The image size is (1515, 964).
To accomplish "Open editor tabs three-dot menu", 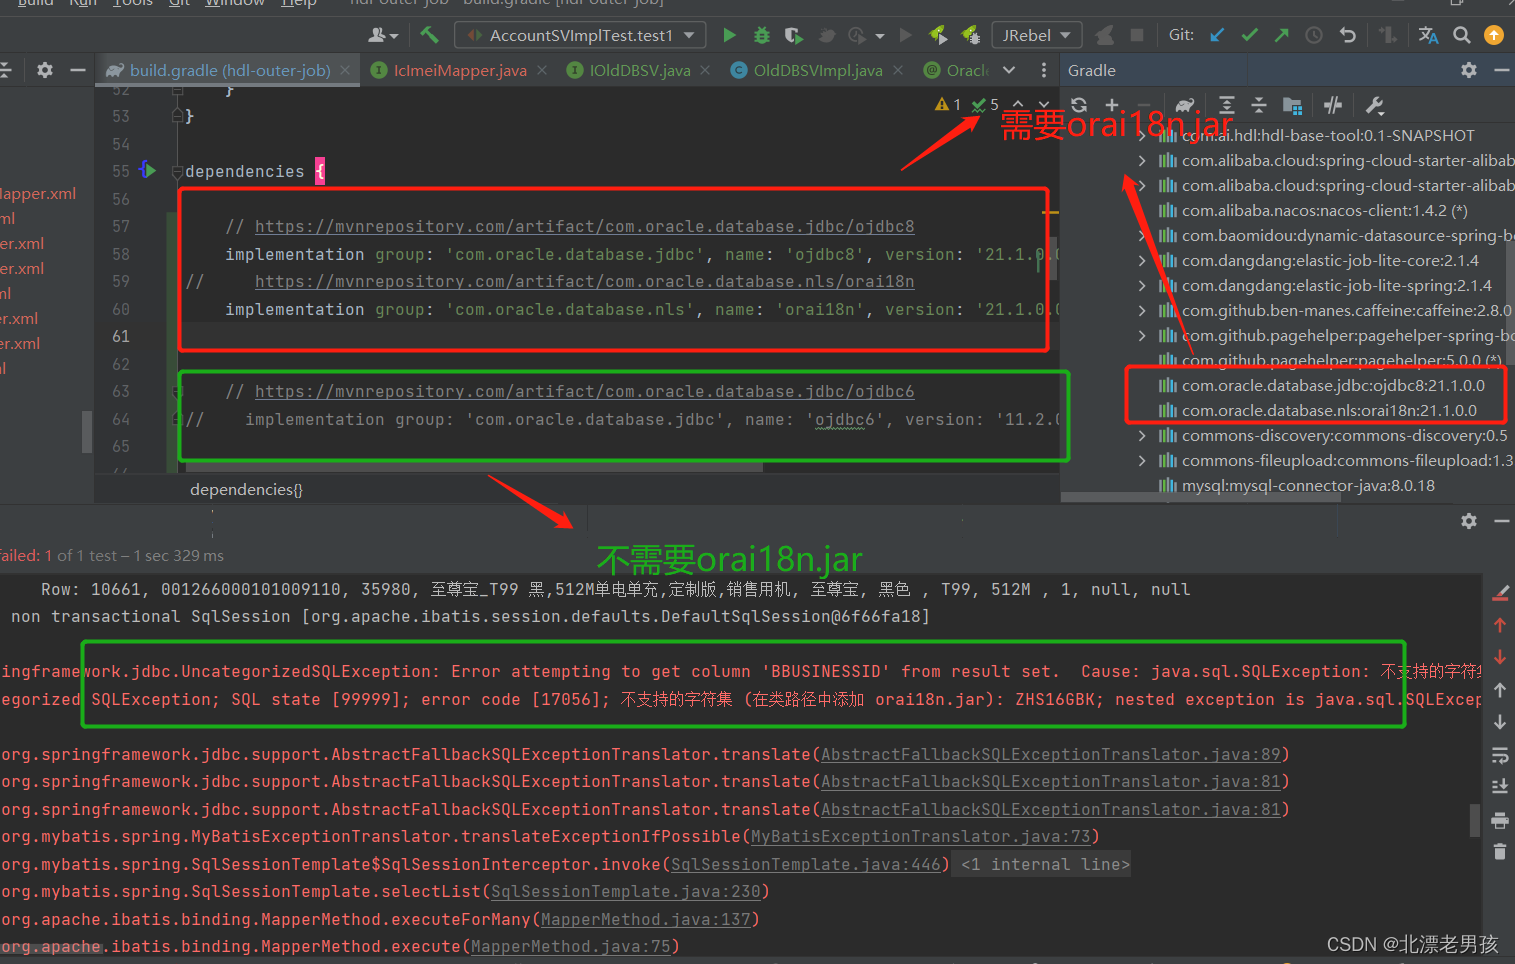I will (x=1044, y=70).
